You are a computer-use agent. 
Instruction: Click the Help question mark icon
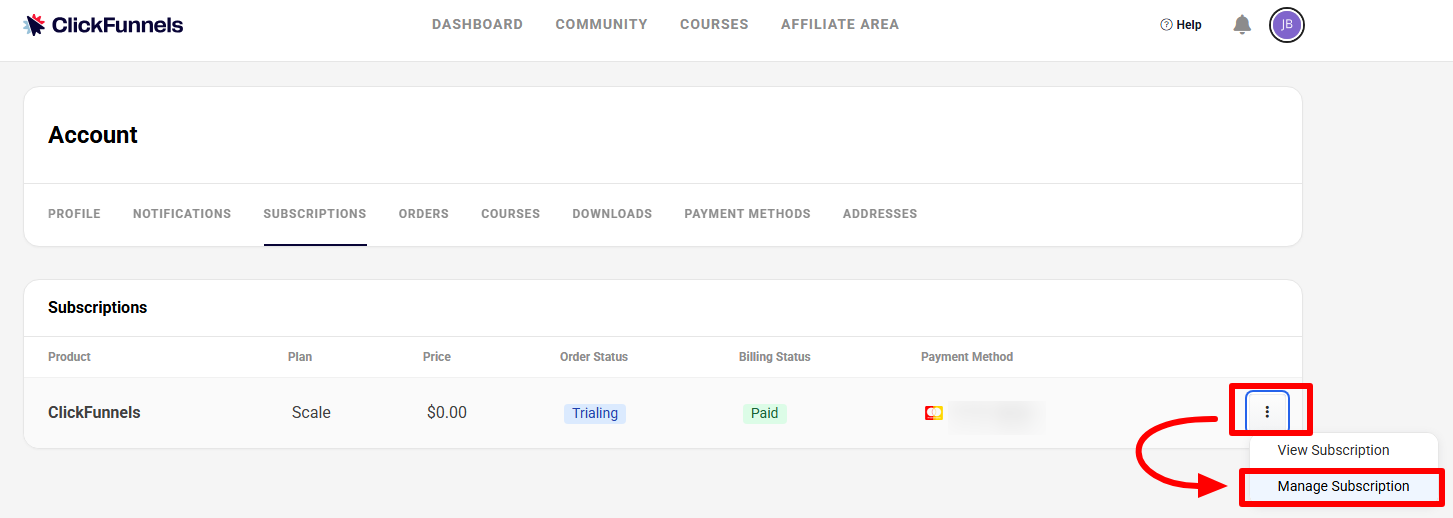click(x=1166, y=25)
